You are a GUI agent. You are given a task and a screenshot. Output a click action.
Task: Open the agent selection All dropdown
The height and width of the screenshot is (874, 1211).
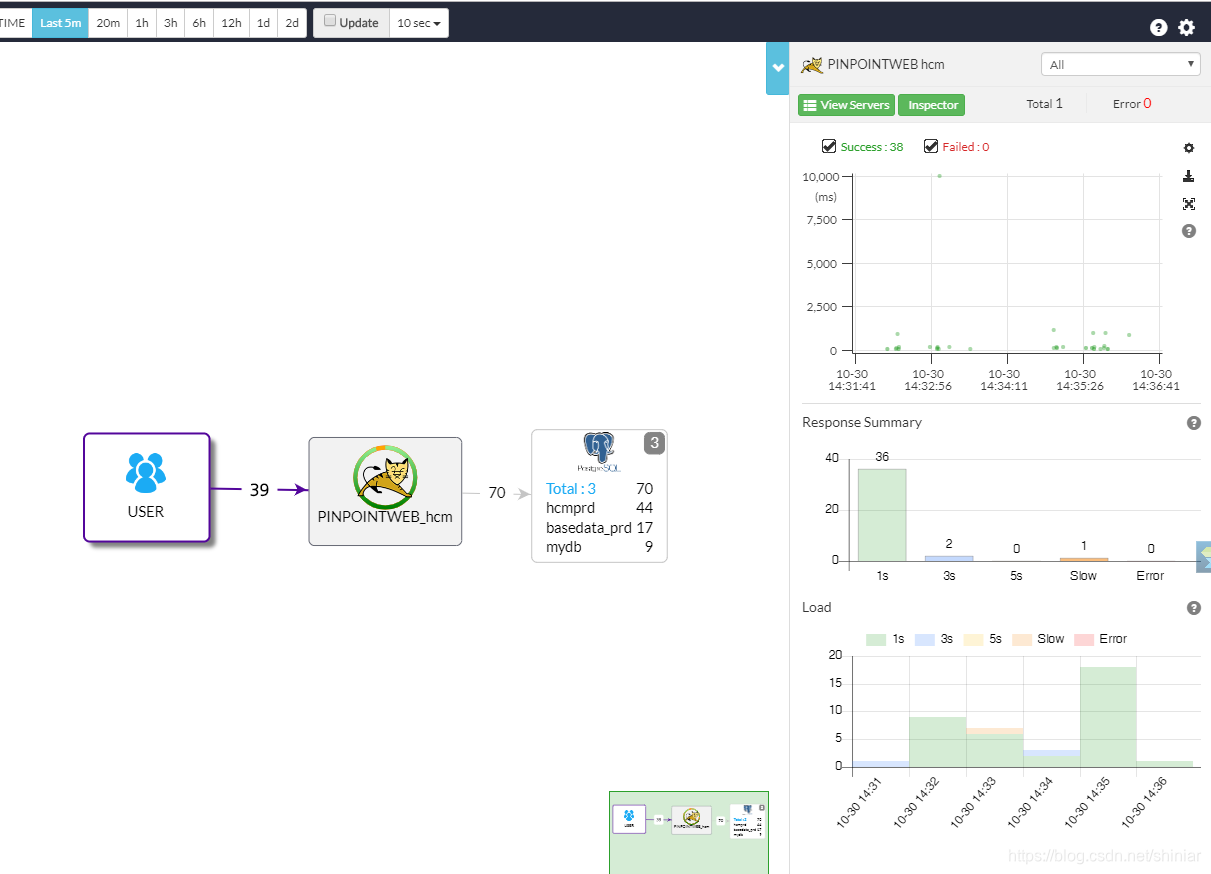click(x=1120, y=63)
